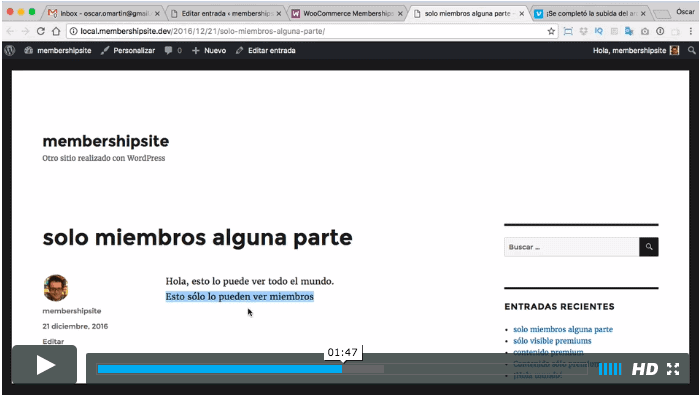Close the WooCommerce Memberships tab
Viewport: 700px width, 395px height.
click(400, 14)
